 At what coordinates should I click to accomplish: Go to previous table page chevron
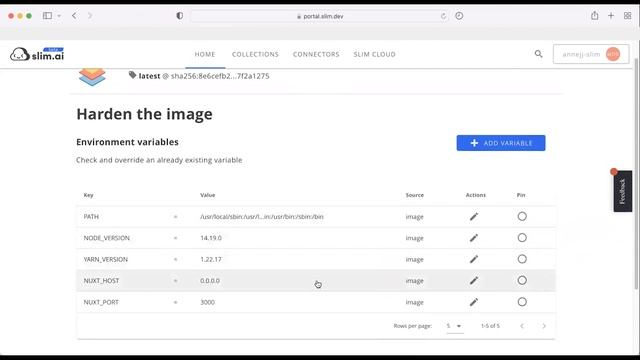(x=522, y=326)
